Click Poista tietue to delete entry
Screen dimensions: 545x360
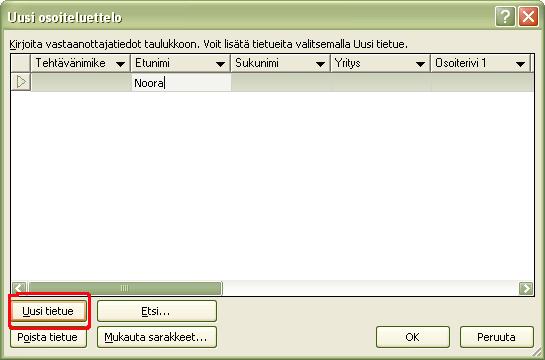48,337
